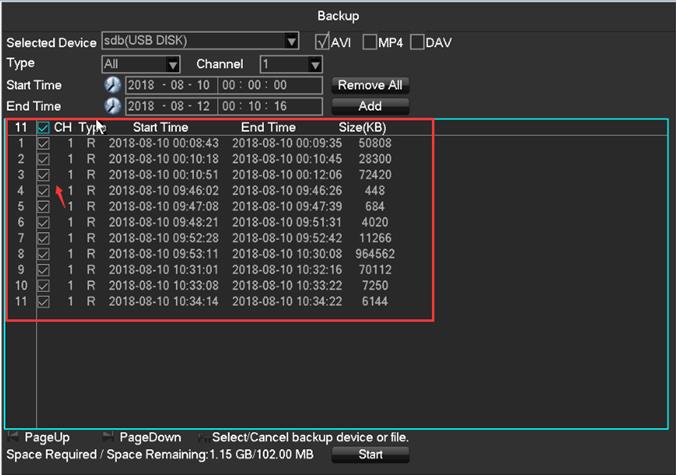Click the Size(KB) column header

[362, 128]
